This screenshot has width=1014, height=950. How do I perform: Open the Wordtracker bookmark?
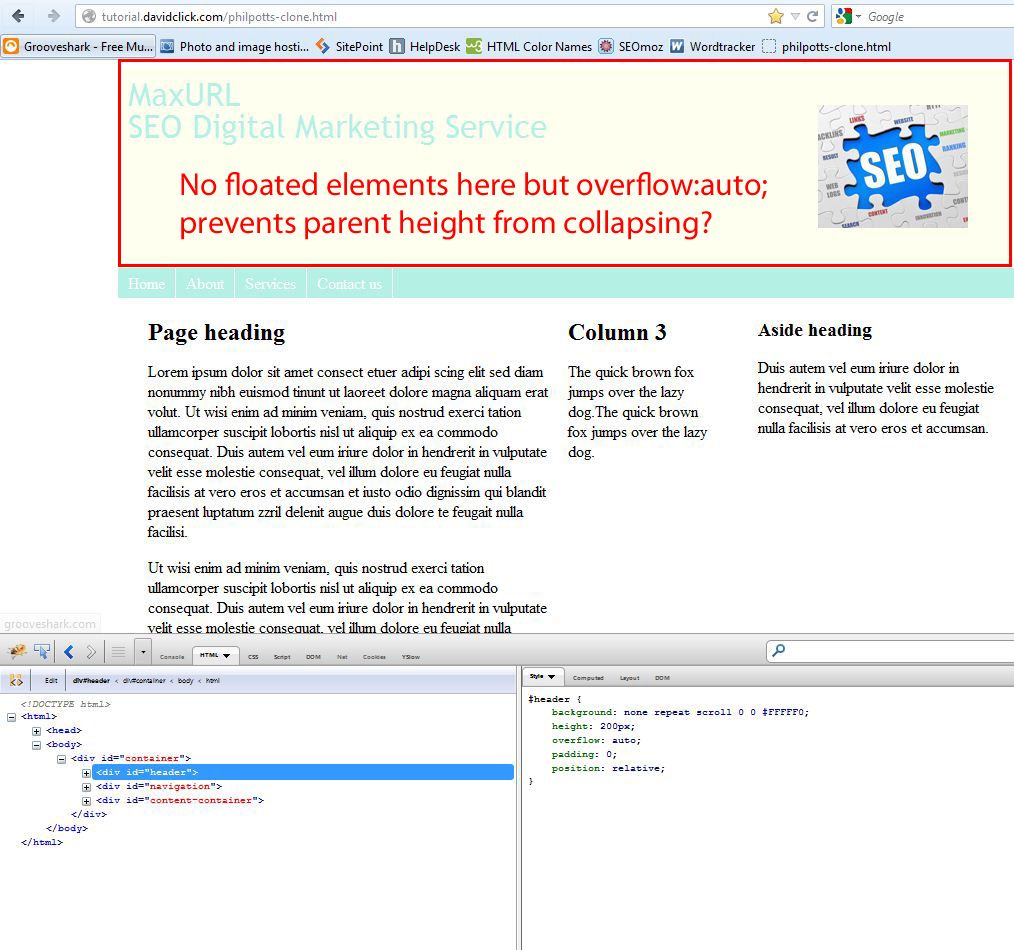[712, 47]
